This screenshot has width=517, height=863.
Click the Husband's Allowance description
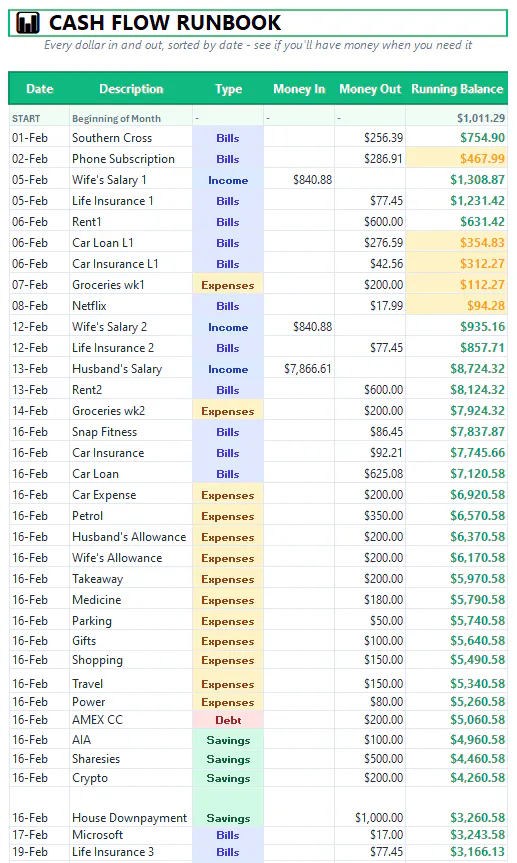pyautogui.click(x=131, y=537)
